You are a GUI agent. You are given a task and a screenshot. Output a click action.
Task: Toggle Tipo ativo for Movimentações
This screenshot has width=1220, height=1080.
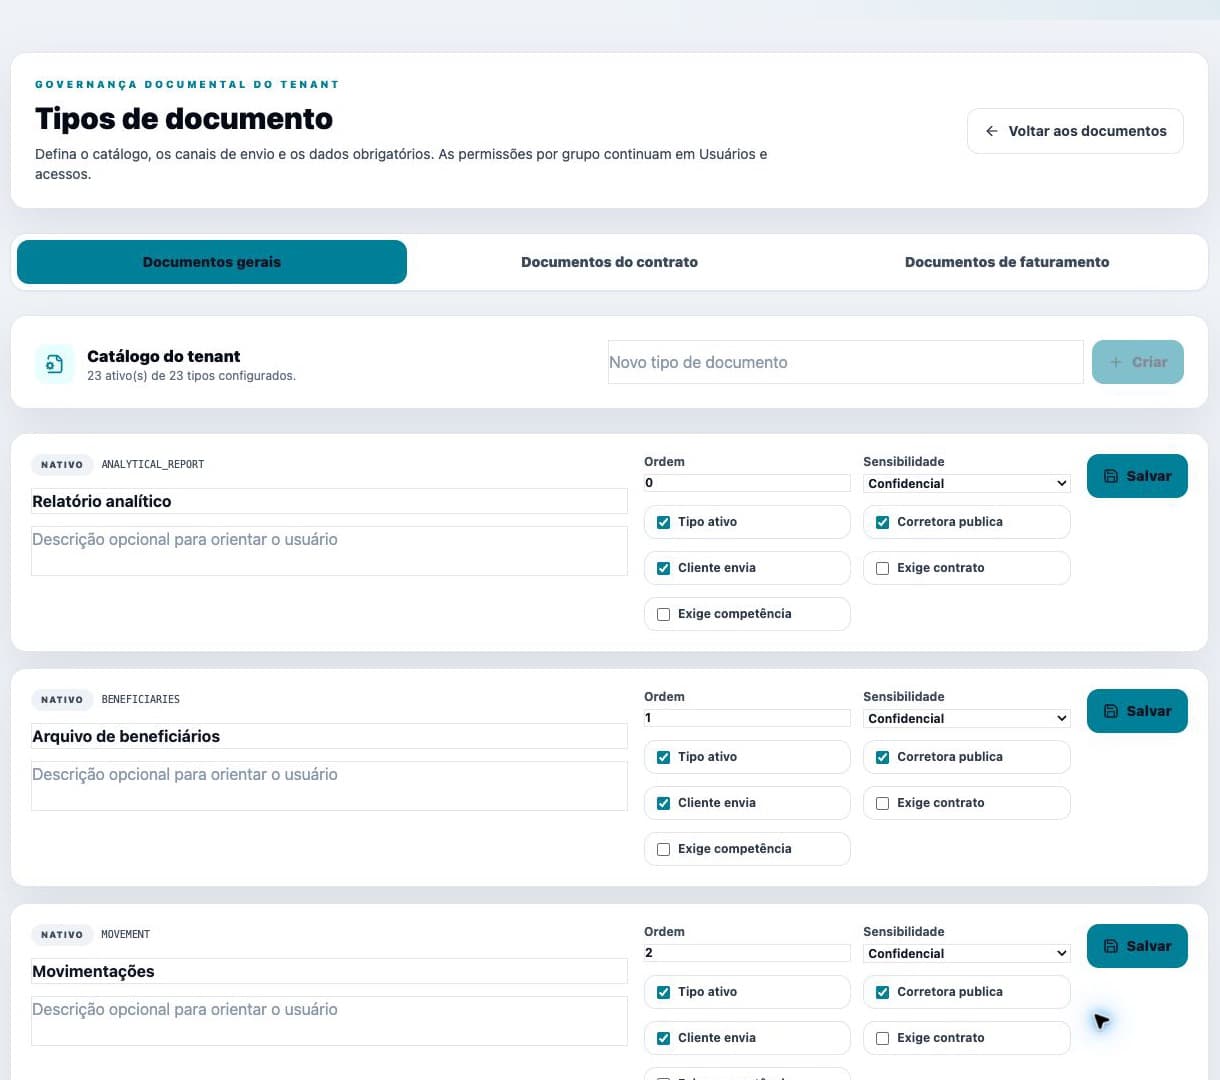tap(663, 992)
